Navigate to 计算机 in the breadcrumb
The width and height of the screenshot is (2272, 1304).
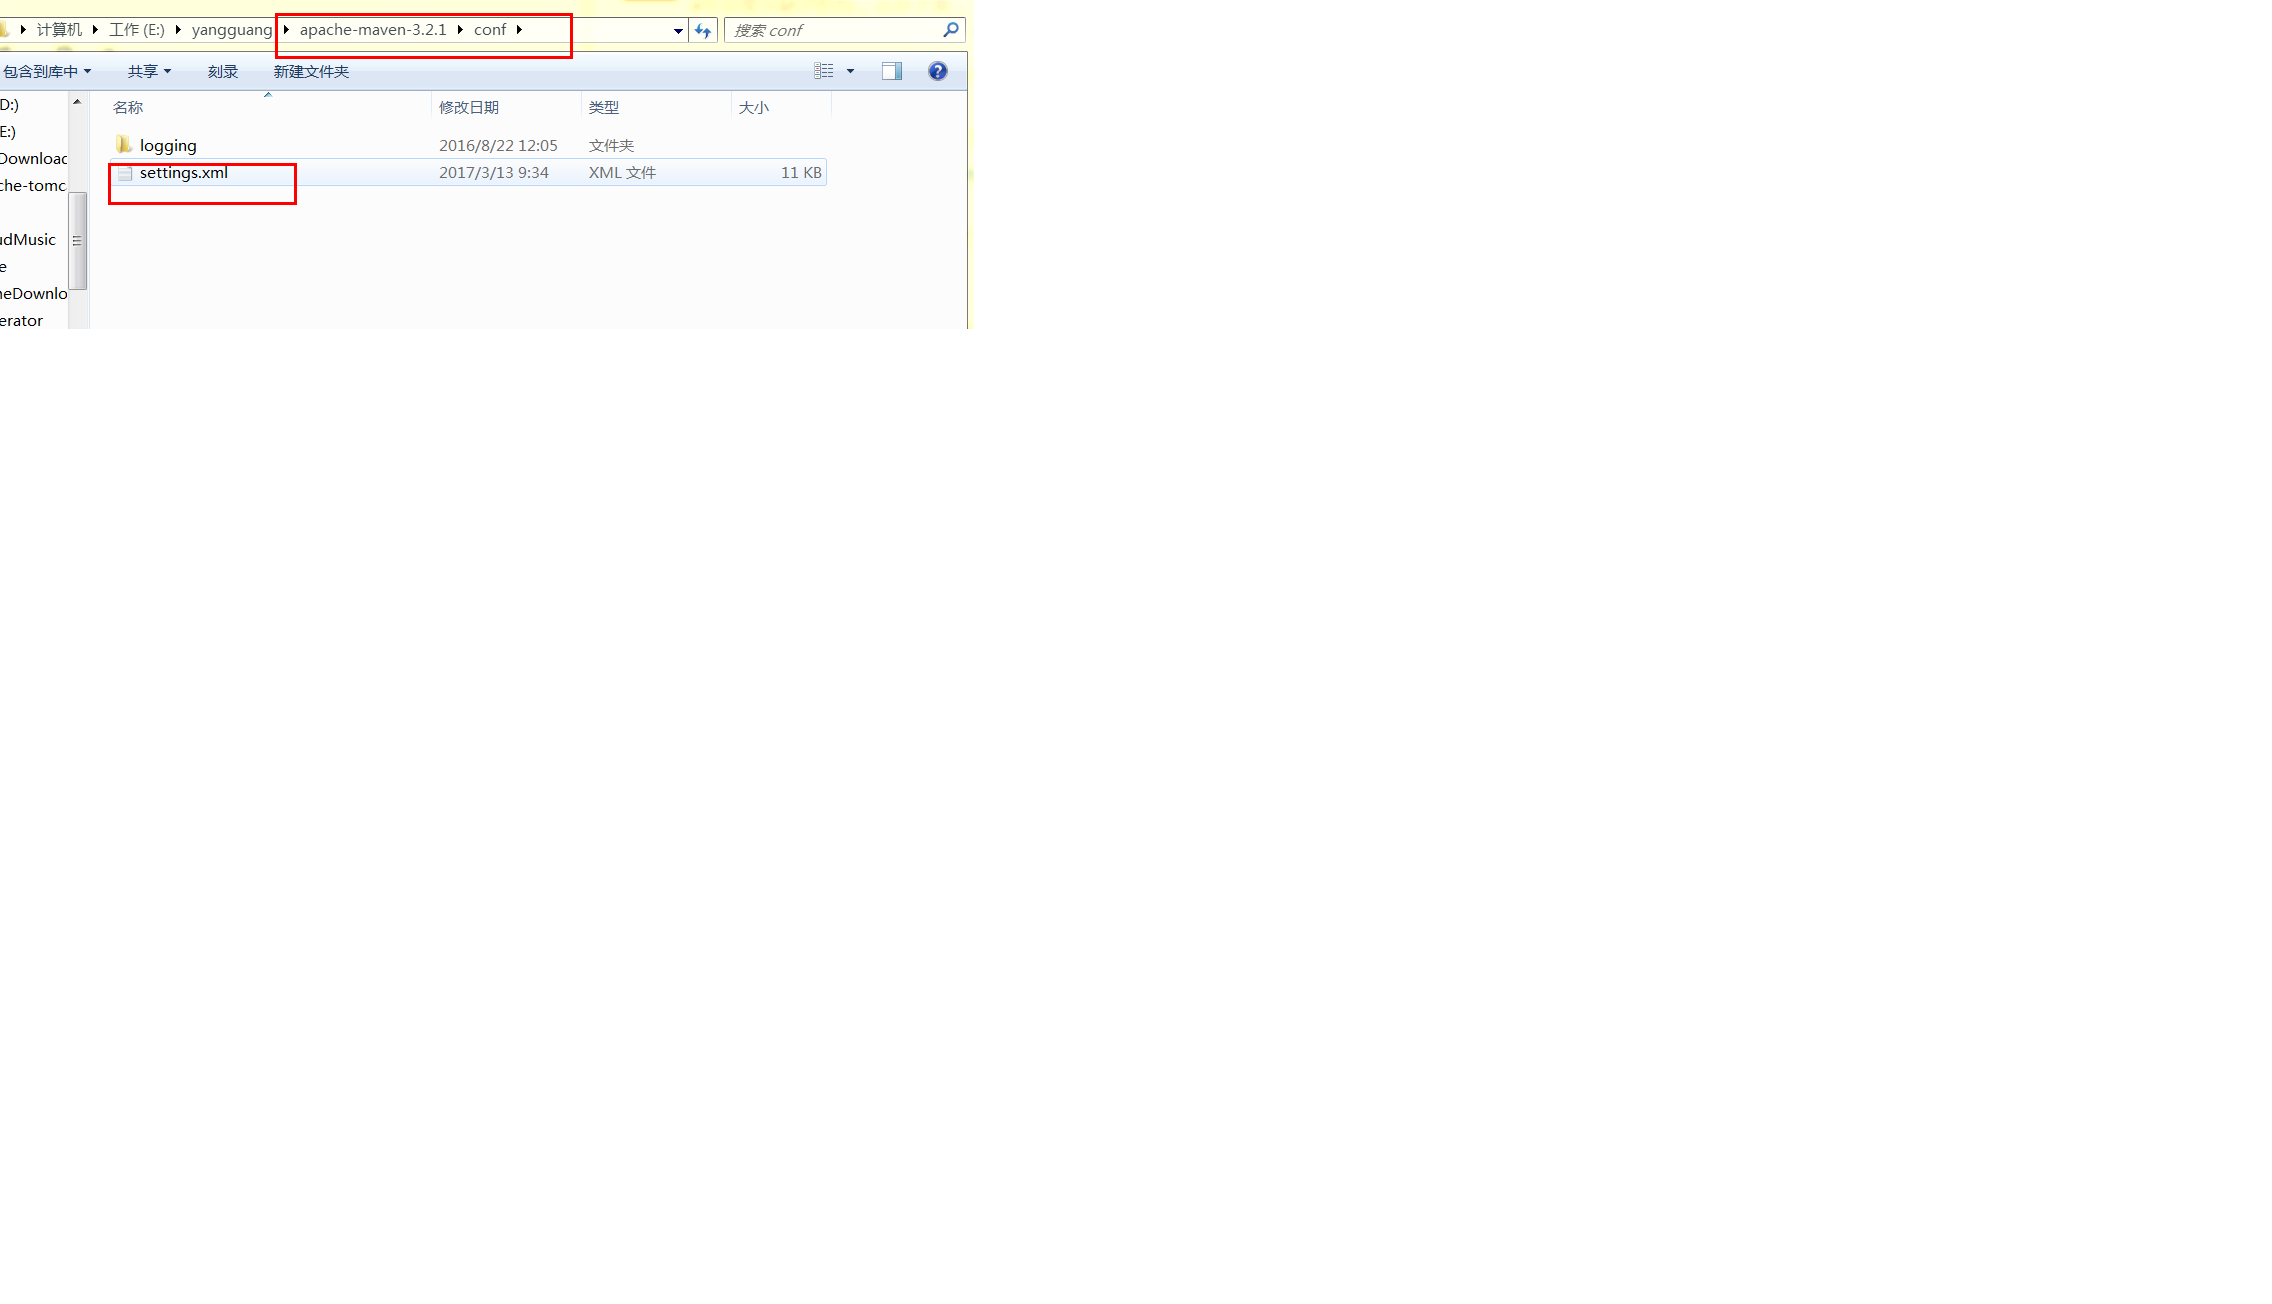pyautogui.click(x=59, y=30)
